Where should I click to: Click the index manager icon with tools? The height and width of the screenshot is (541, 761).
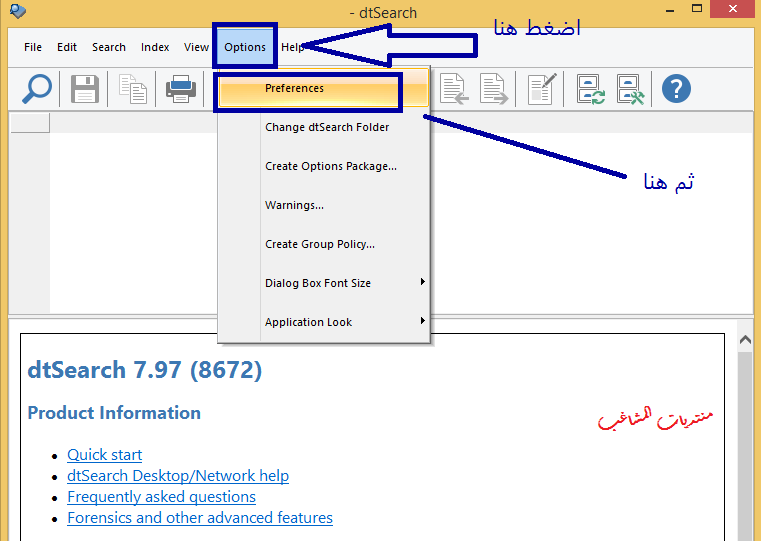point(629,89)
